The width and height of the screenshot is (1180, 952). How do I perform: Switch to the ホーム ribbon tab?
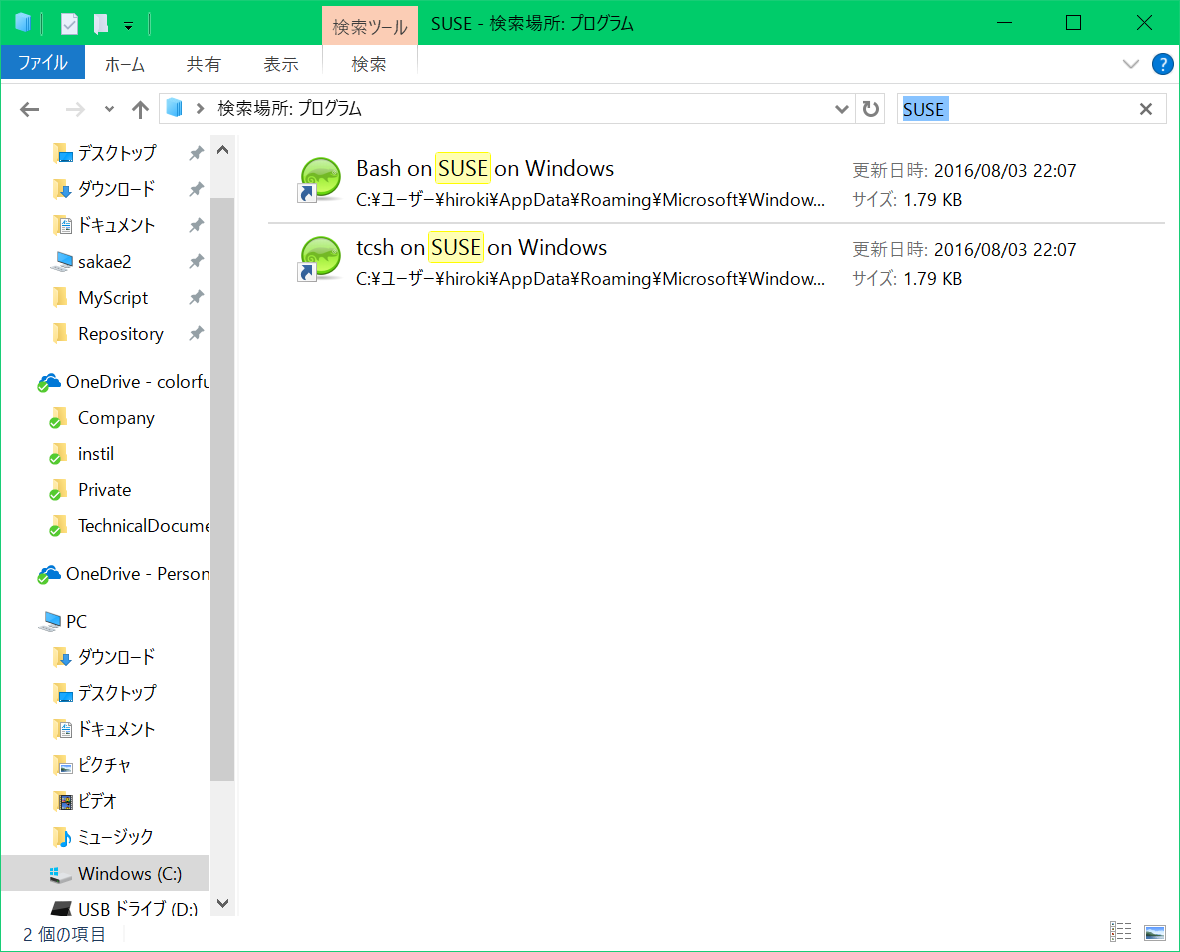pos(125,64)
